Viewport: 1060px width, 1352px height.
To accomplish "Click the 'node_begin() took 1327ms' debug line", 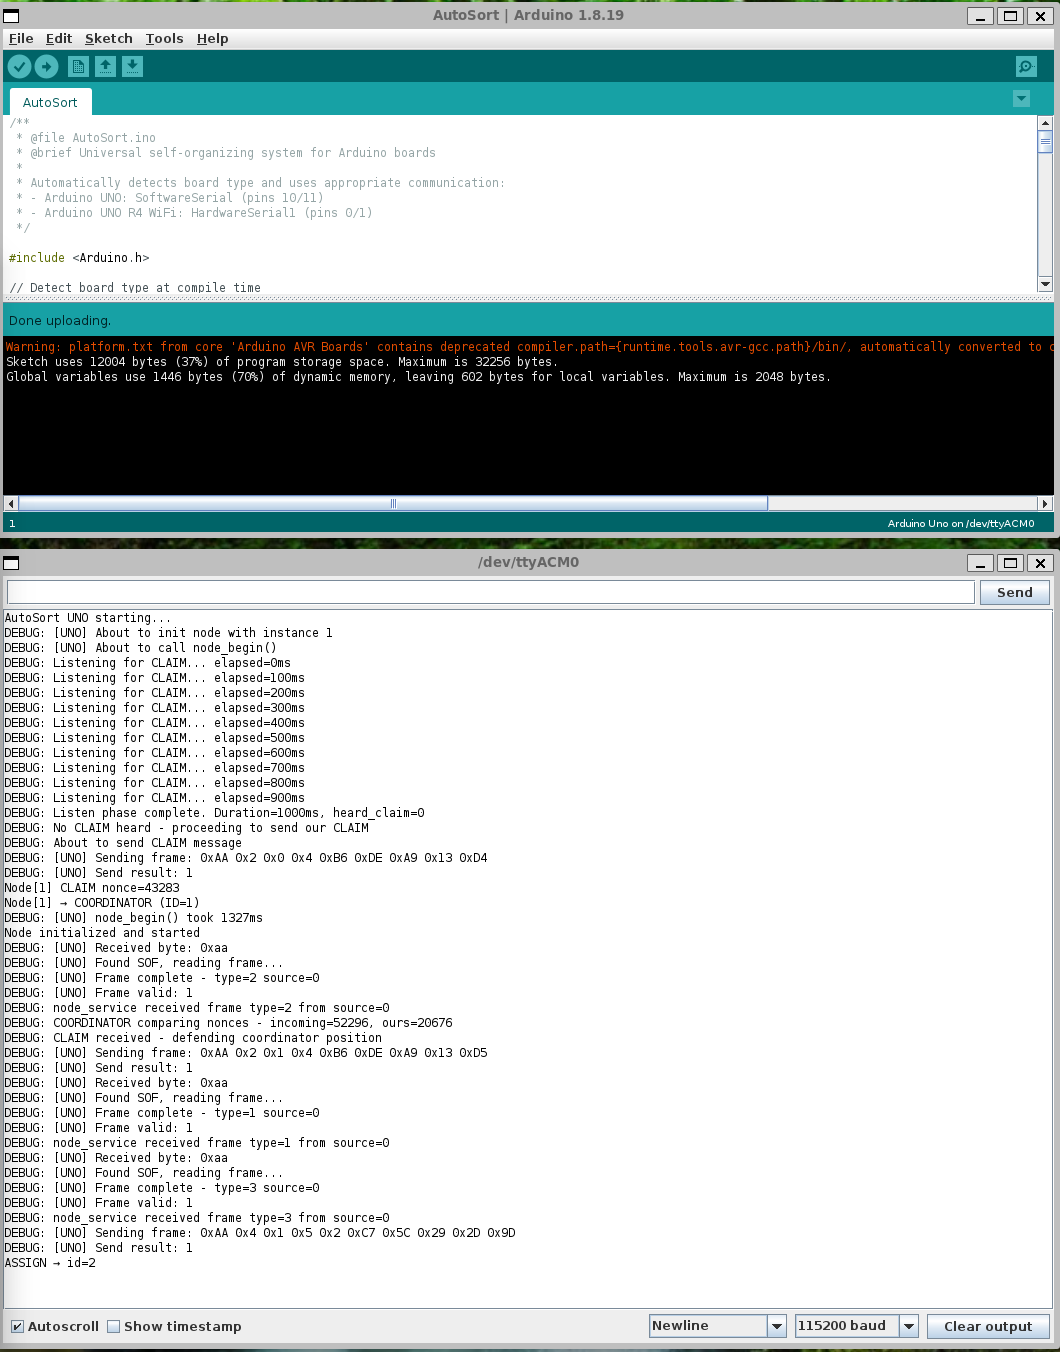I will point(134,918).
